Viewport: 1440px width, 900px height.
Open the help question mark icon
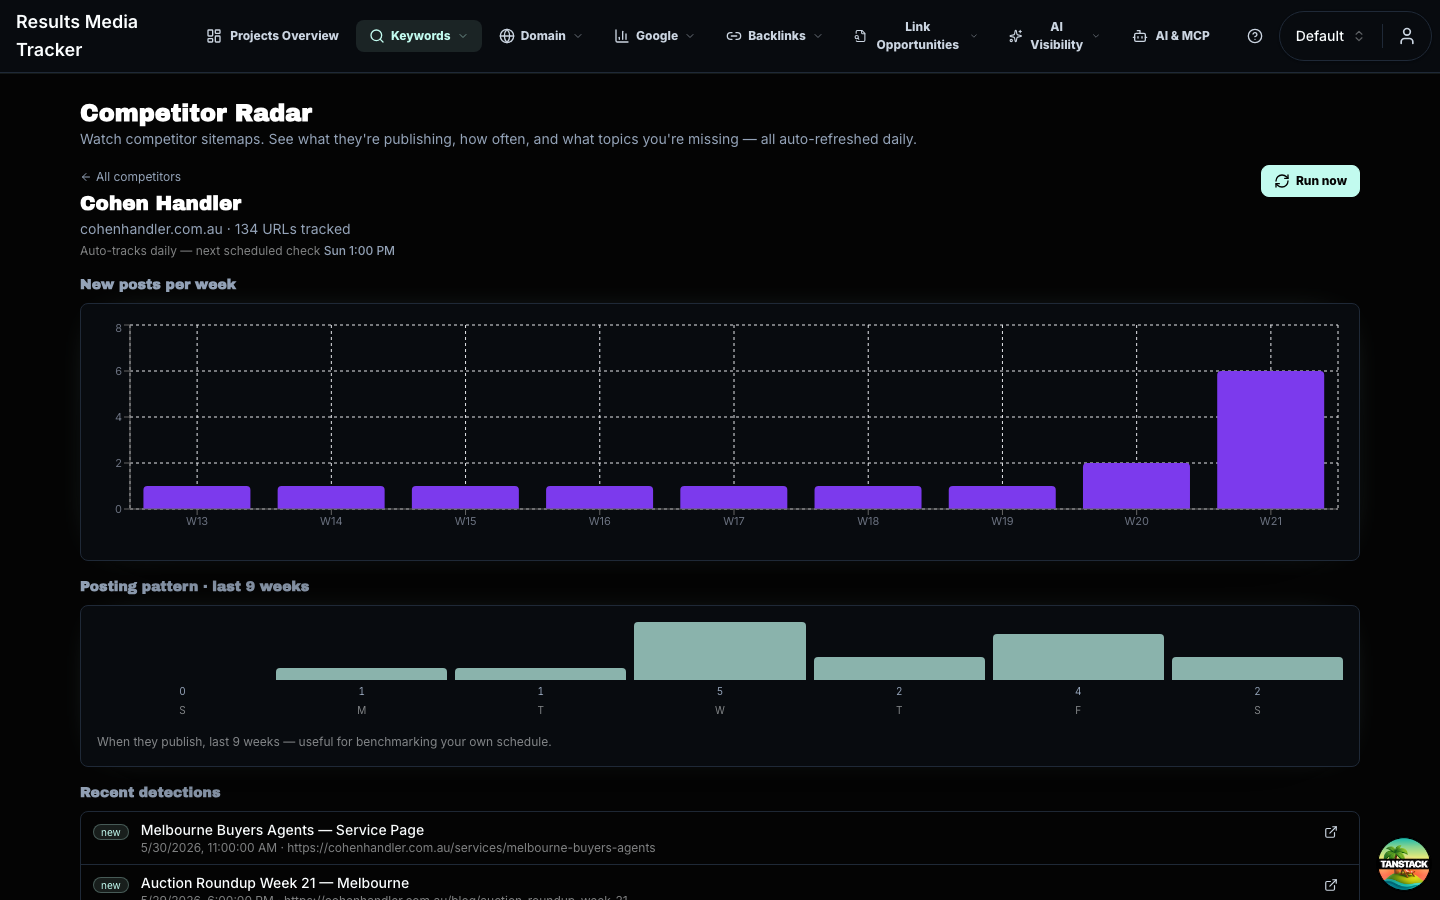(x=1255, y=36)
